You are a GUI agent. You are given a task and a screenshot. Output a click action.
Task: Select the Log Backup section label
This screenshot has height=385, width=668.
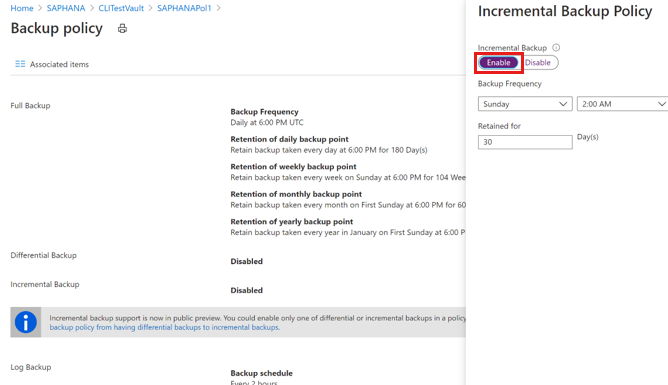tap(31, 367)
